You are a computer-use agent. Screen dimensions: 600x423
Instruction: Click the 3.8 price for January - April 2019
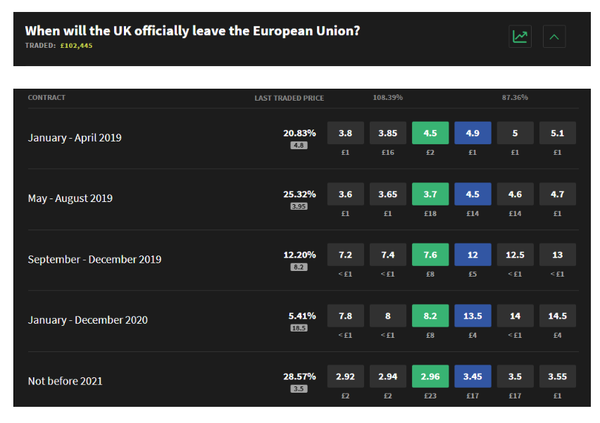(x=345, y=132)
